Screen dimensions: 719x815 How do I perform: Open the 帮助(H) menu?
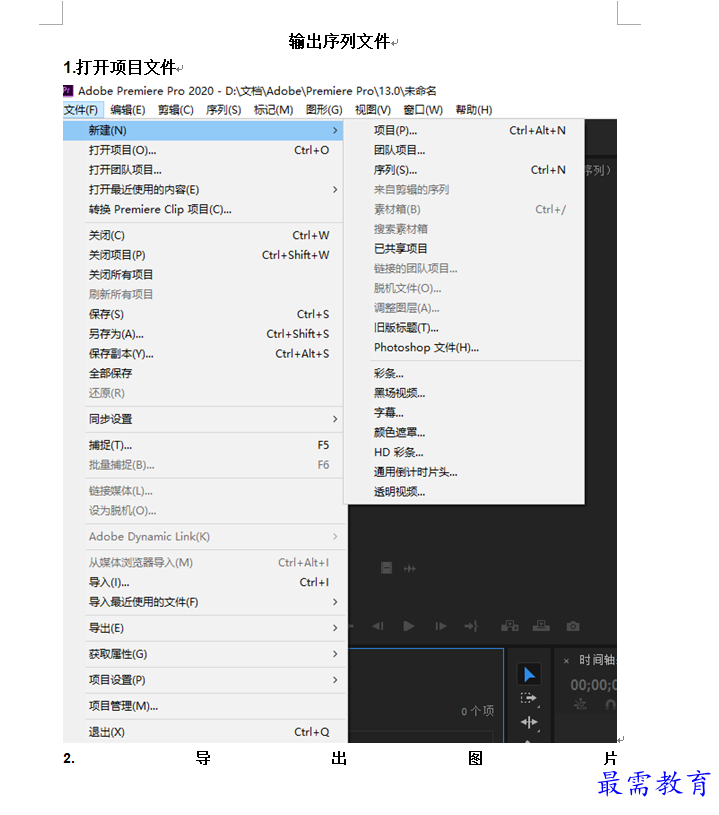[x=474, y=110]
